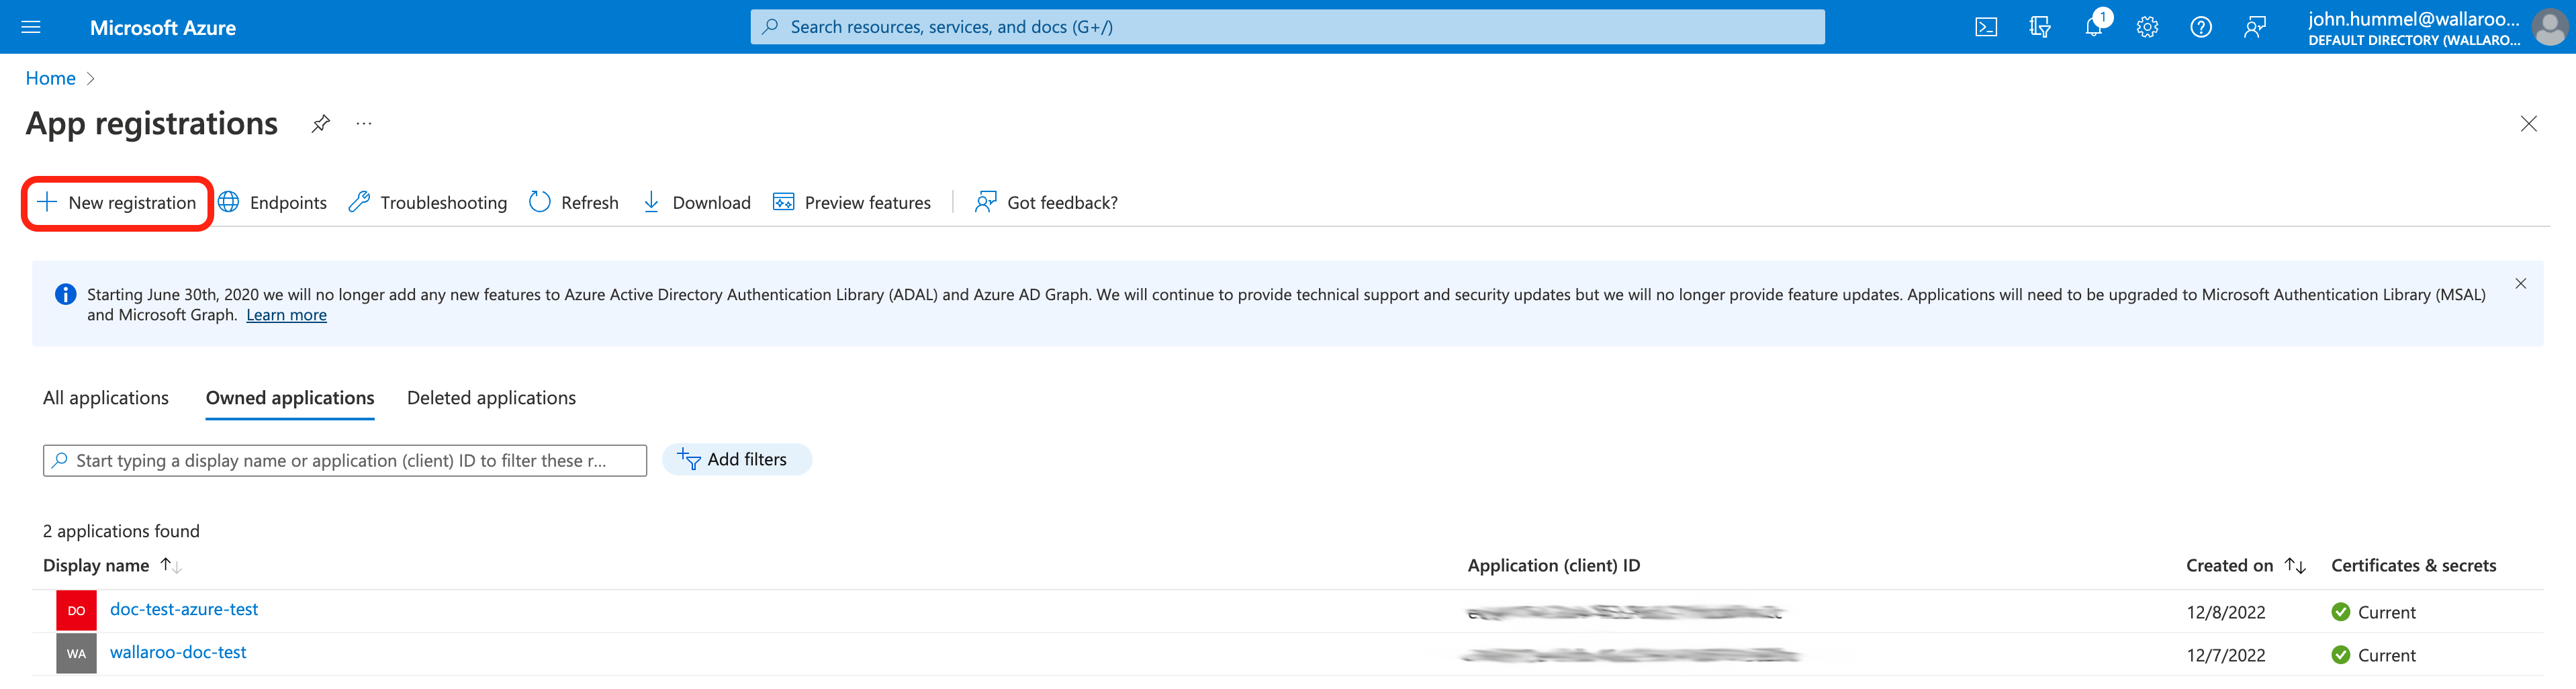Pin the App registrations page
Image resolution: width=2576 pixels, height=689 pixels.
[320, 124]
